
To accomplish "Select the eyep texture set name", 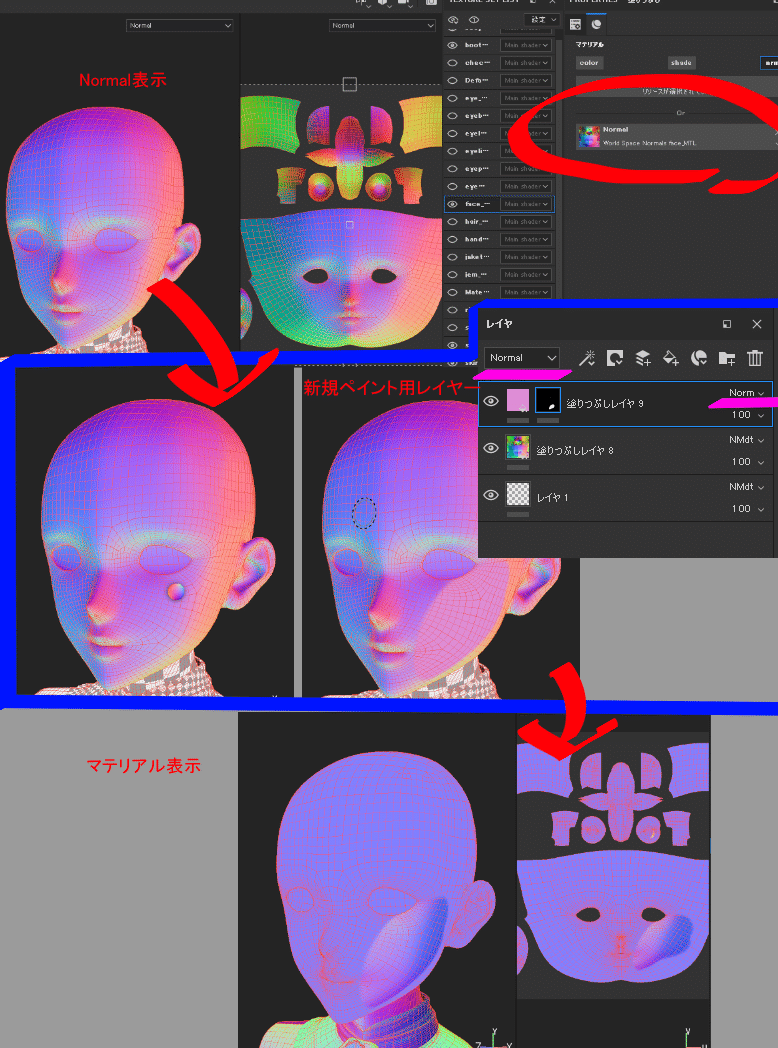I will (x=477, y=169).
